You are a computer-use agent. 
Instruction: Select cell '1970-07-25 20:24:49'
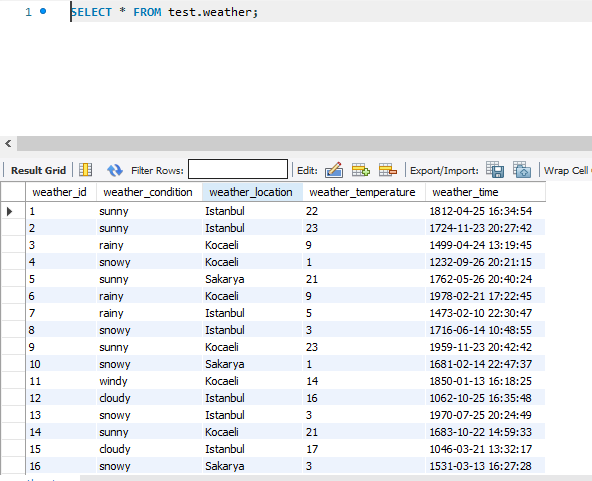coord(486,415)
